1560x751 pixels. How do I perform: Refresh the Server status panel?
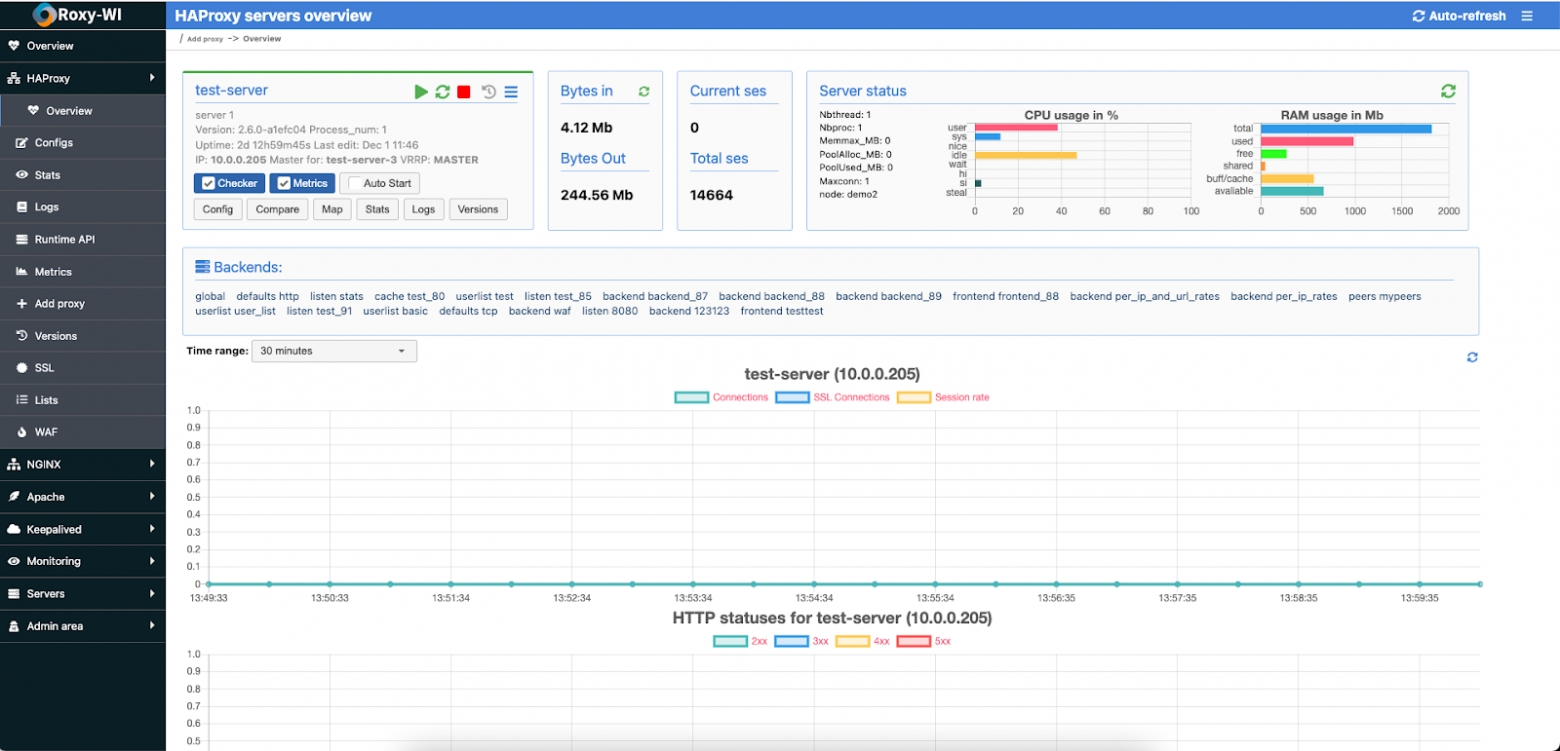point(1448,91)
